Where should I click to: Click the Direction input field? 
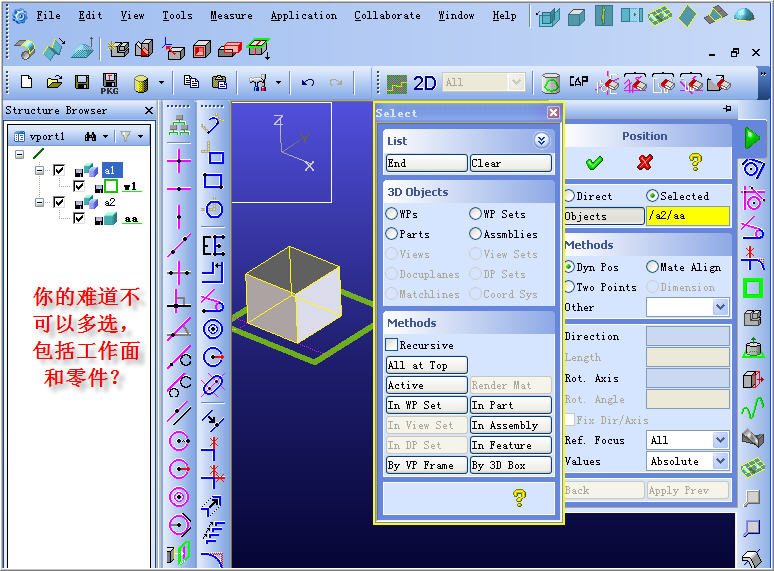(x=688, y=336)
